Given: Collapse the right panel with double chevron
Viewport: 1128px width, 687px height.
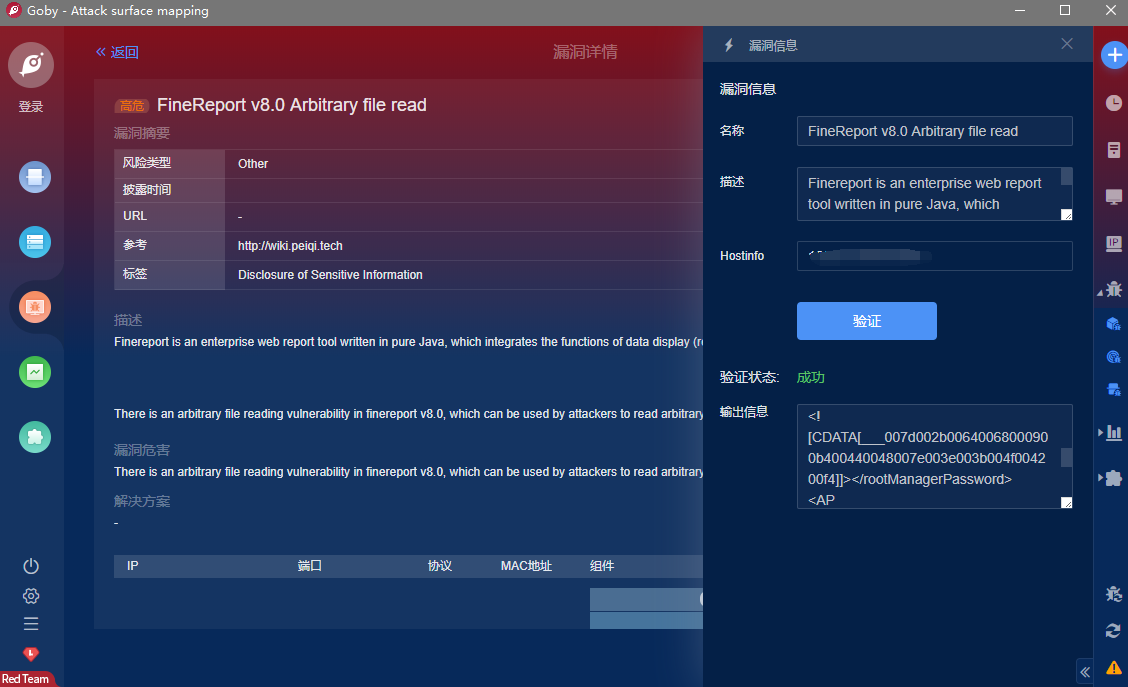Looking at the screenshot, I should pyautogui.click(x=1084, y=671).
